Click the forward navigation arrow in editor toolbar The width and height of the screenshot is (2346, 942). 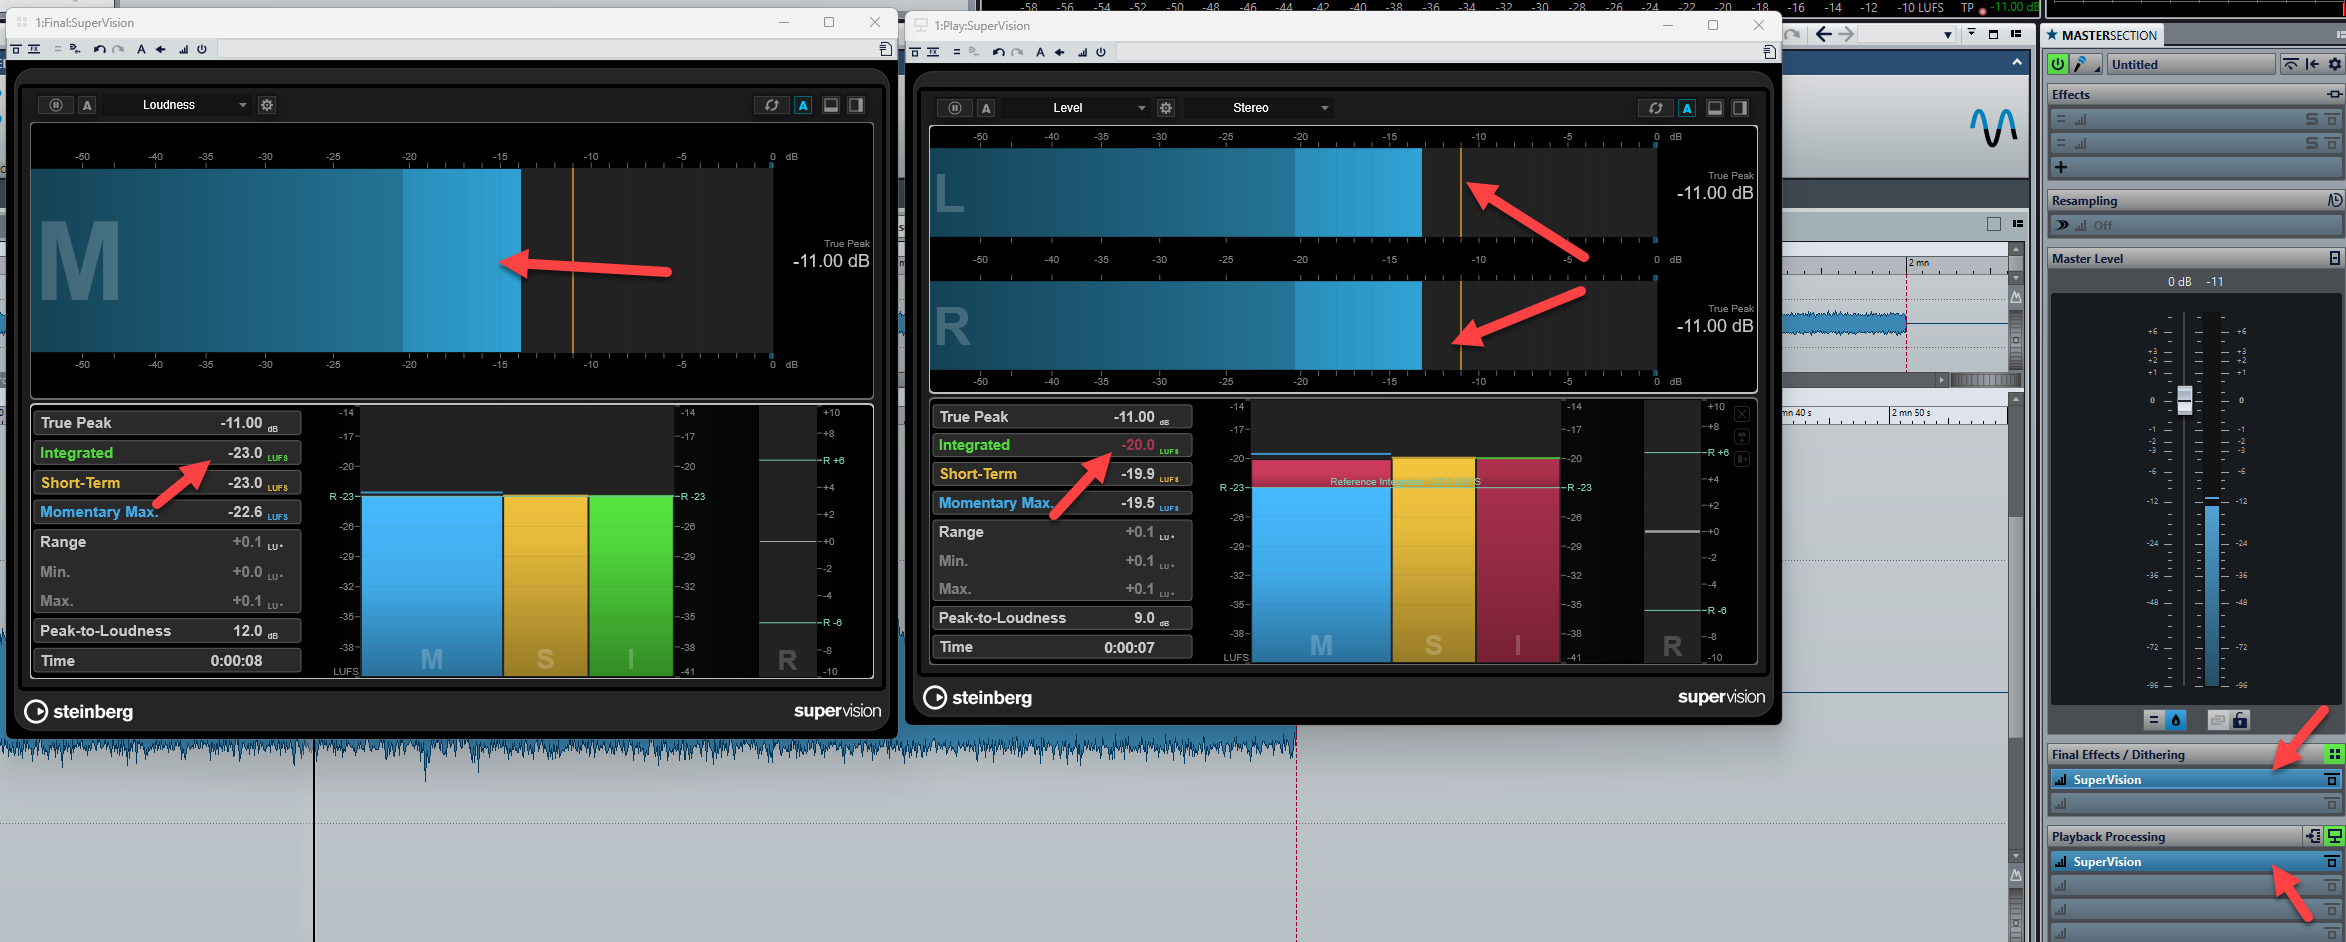tap(1846, 34)
